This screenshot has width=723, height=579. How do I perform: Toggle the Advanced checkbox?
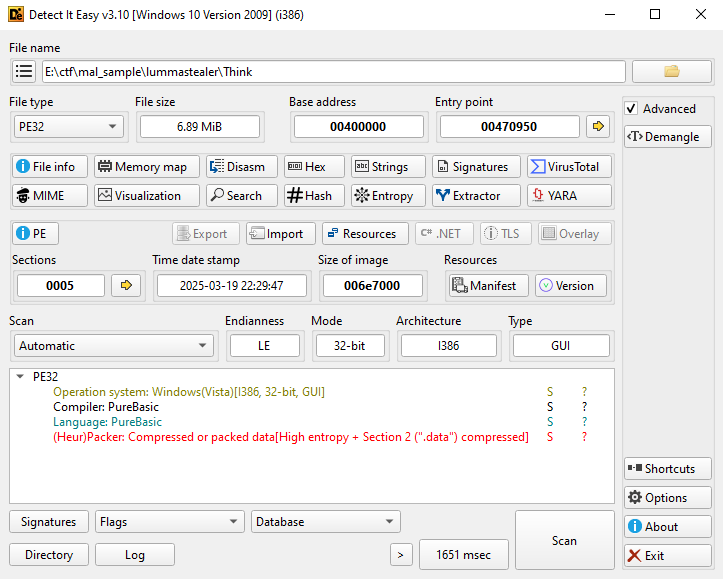(x=631, y=108)
